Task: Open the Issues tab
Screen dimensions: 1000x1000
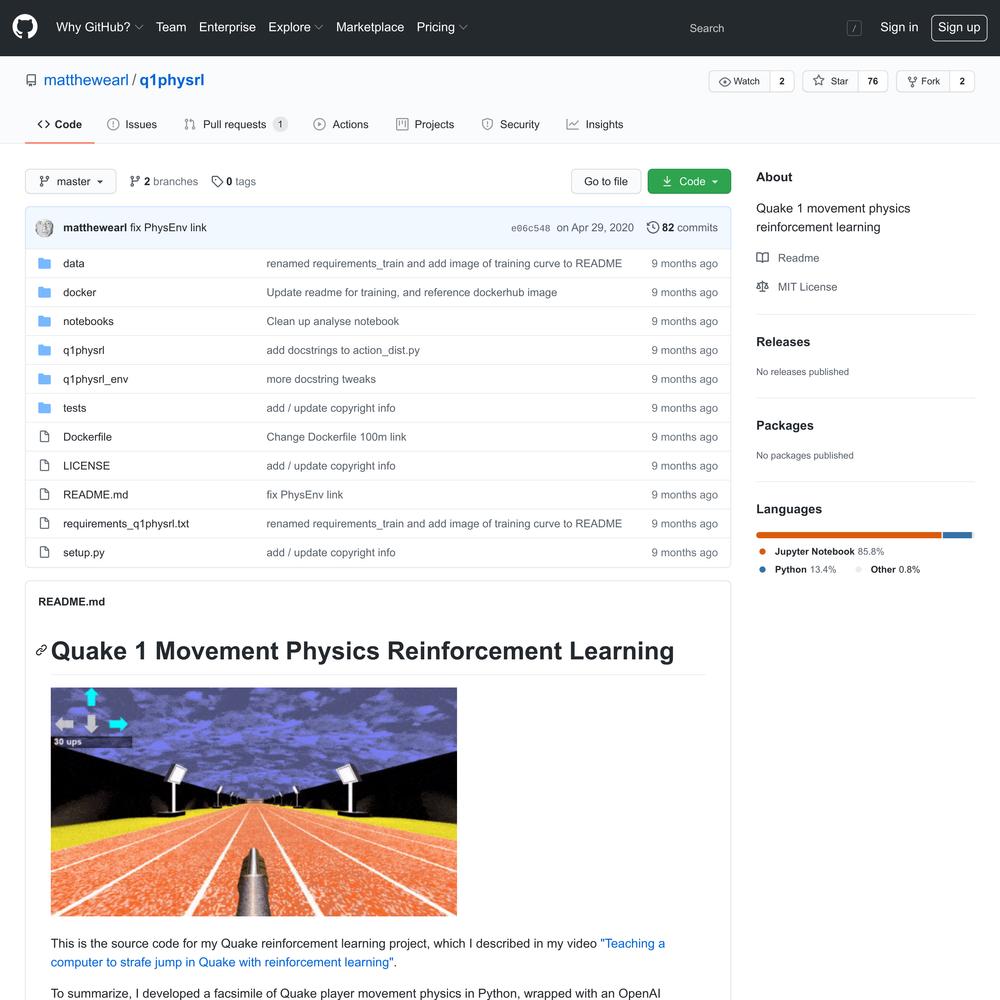Action: coord(131,124)
